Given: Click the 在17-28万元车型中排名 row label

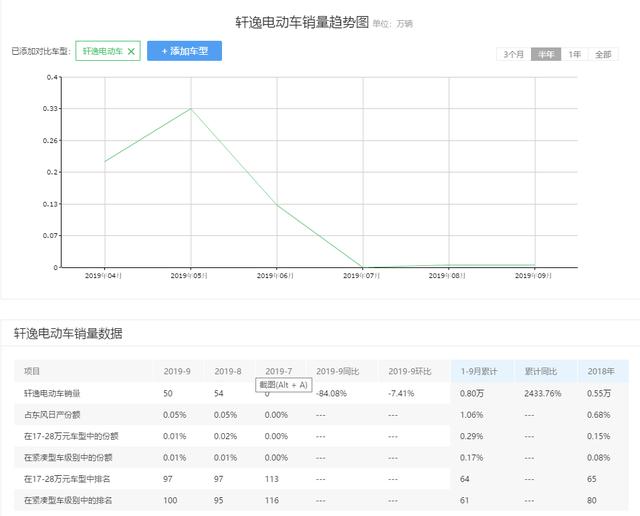Looking at the screenshot, I should click(67, 479).
